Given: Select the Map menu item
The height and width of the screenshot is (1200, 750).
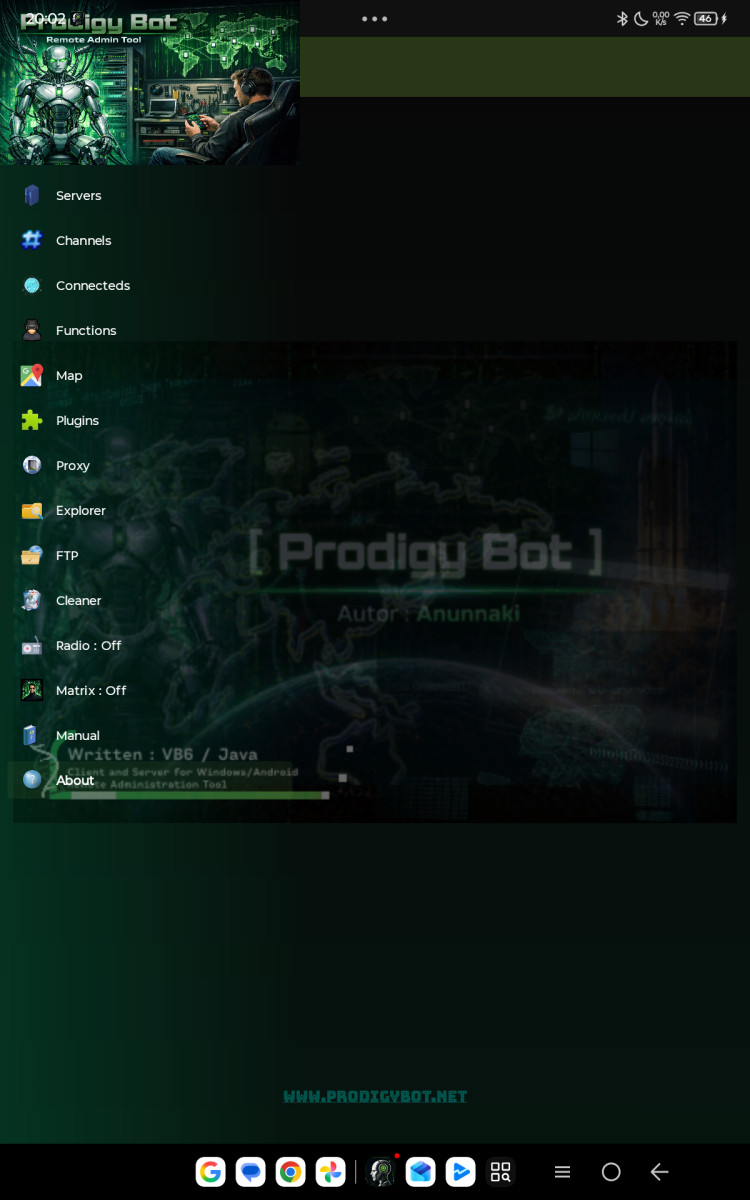Looking at the screenshot, I should 150,375.
